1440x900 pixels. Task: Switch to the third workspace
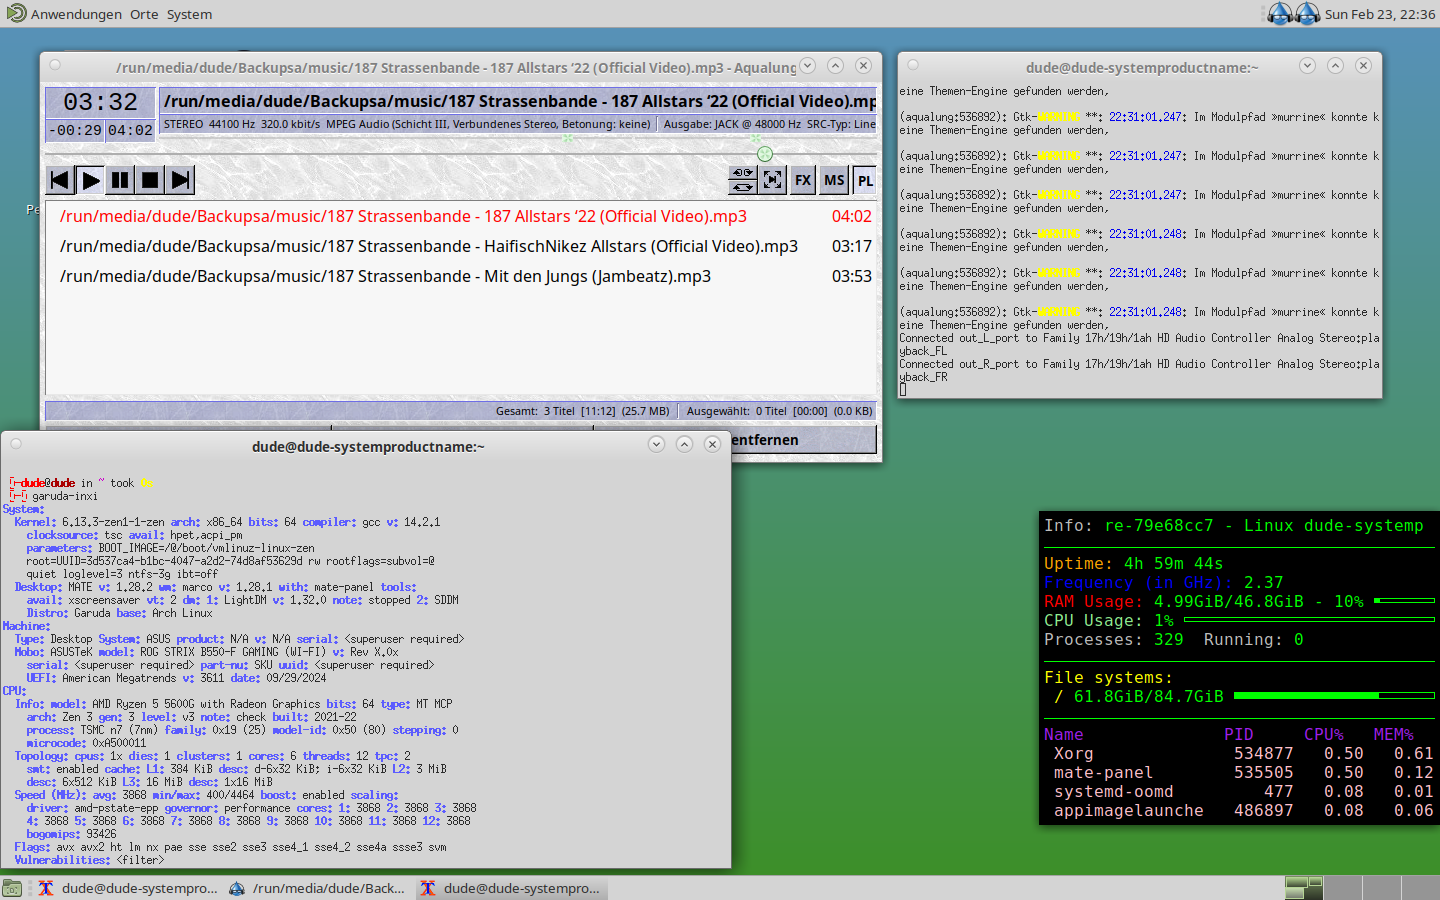coord(1381,888)
